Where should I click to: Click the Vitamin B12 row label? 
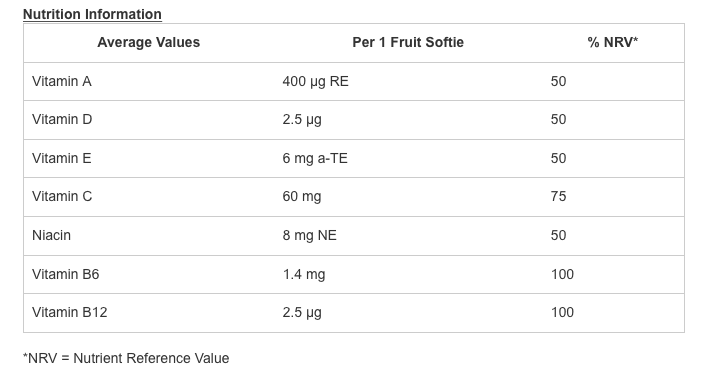[x=70, y=312]
